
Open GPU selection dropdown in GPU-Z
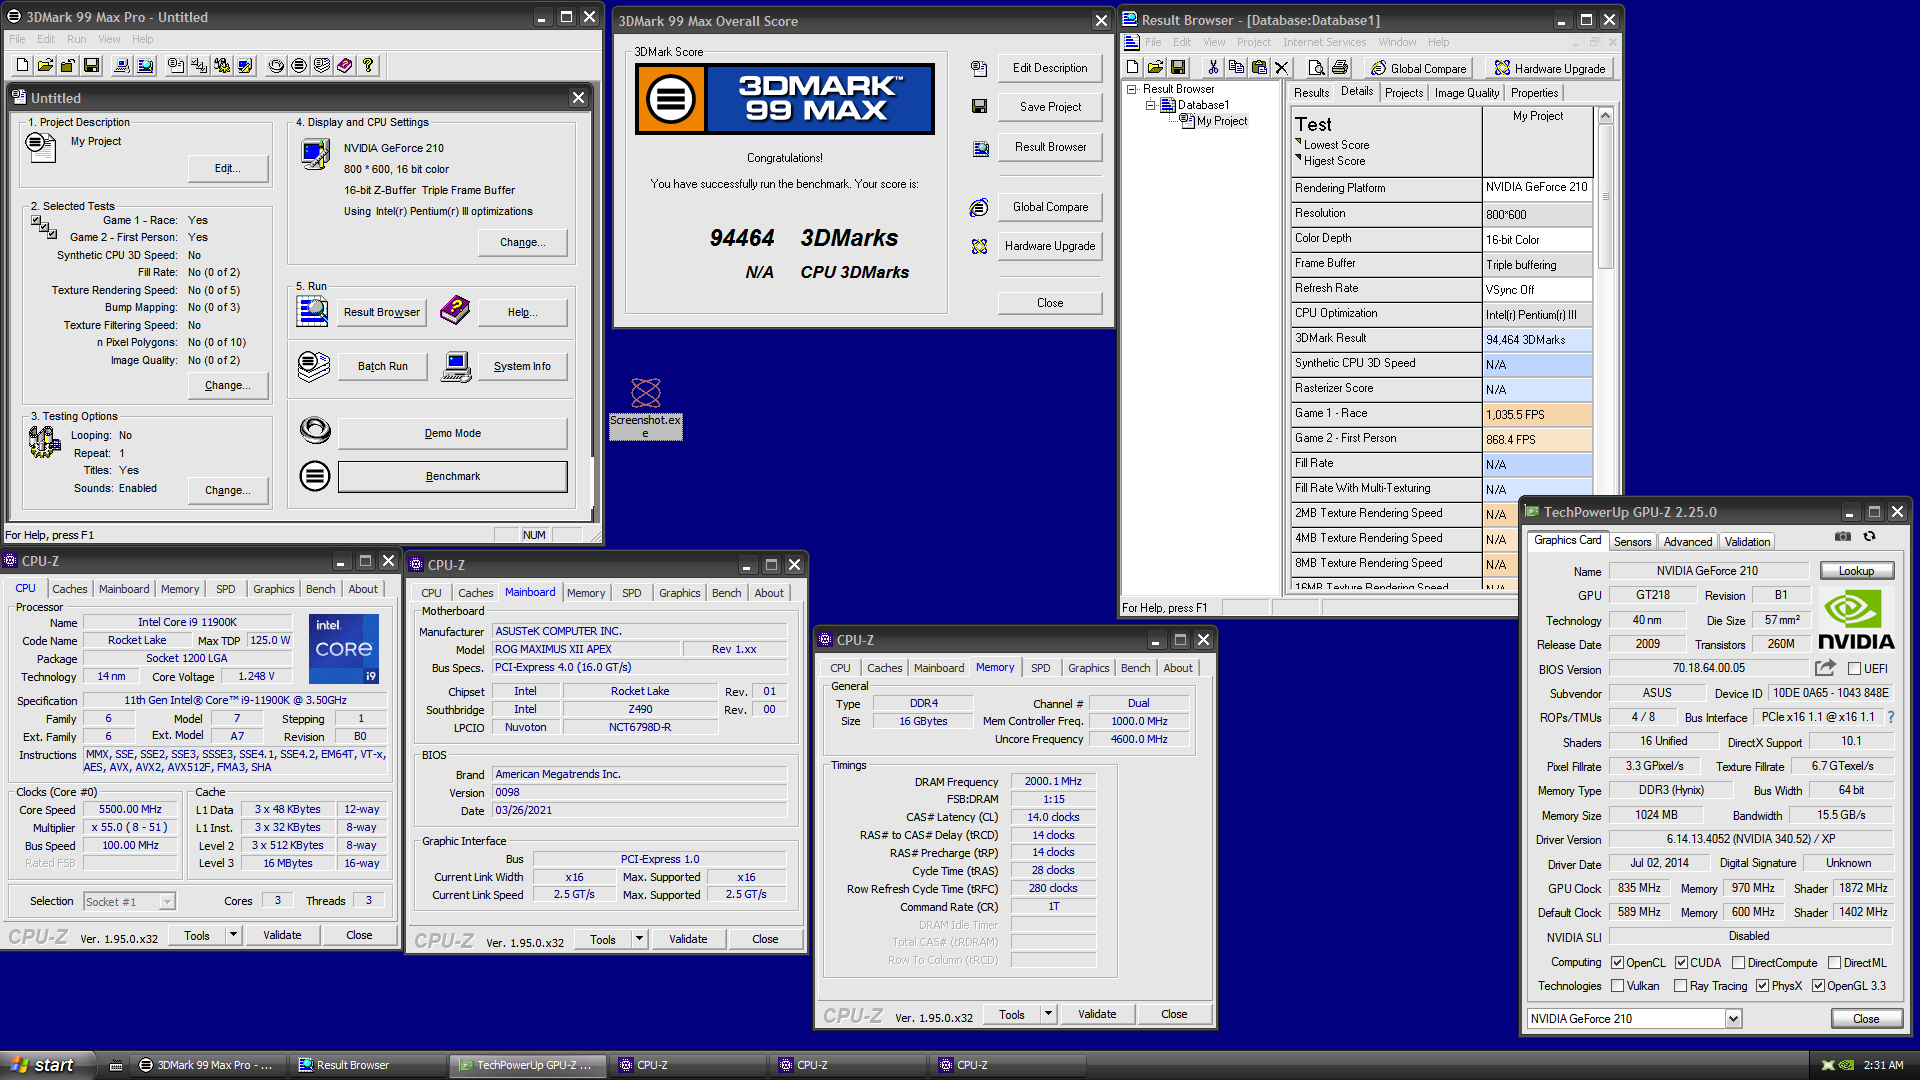pyautogui.click(x=1733, y=1019)
